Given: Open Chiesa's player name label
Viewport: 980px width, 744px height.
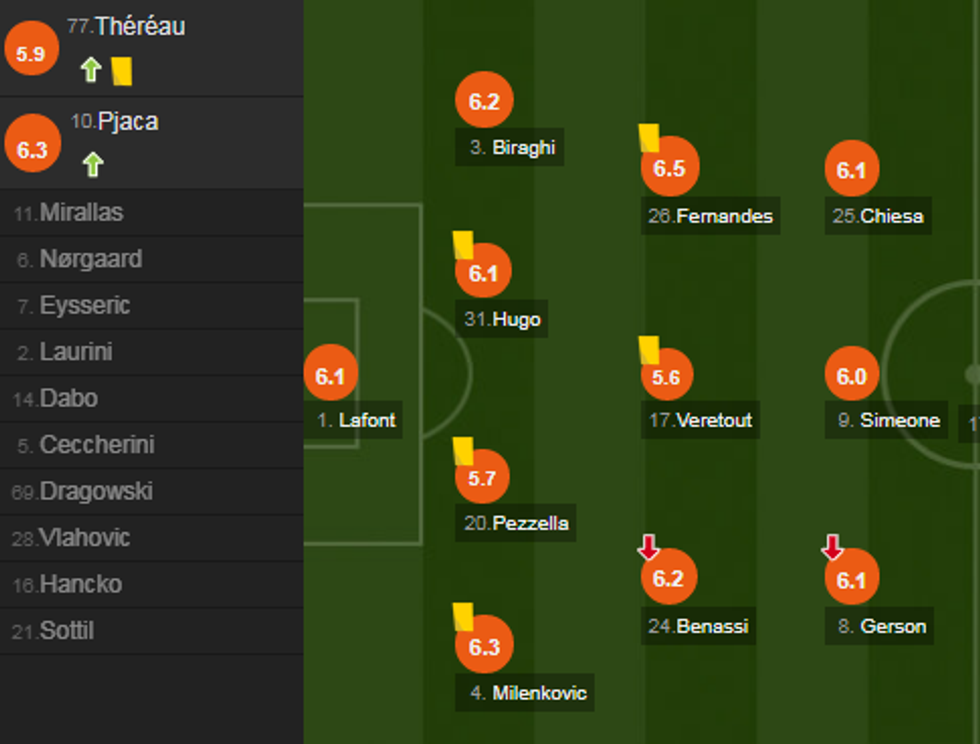Looking at the screenshot, I should click(x=878, y=216).
